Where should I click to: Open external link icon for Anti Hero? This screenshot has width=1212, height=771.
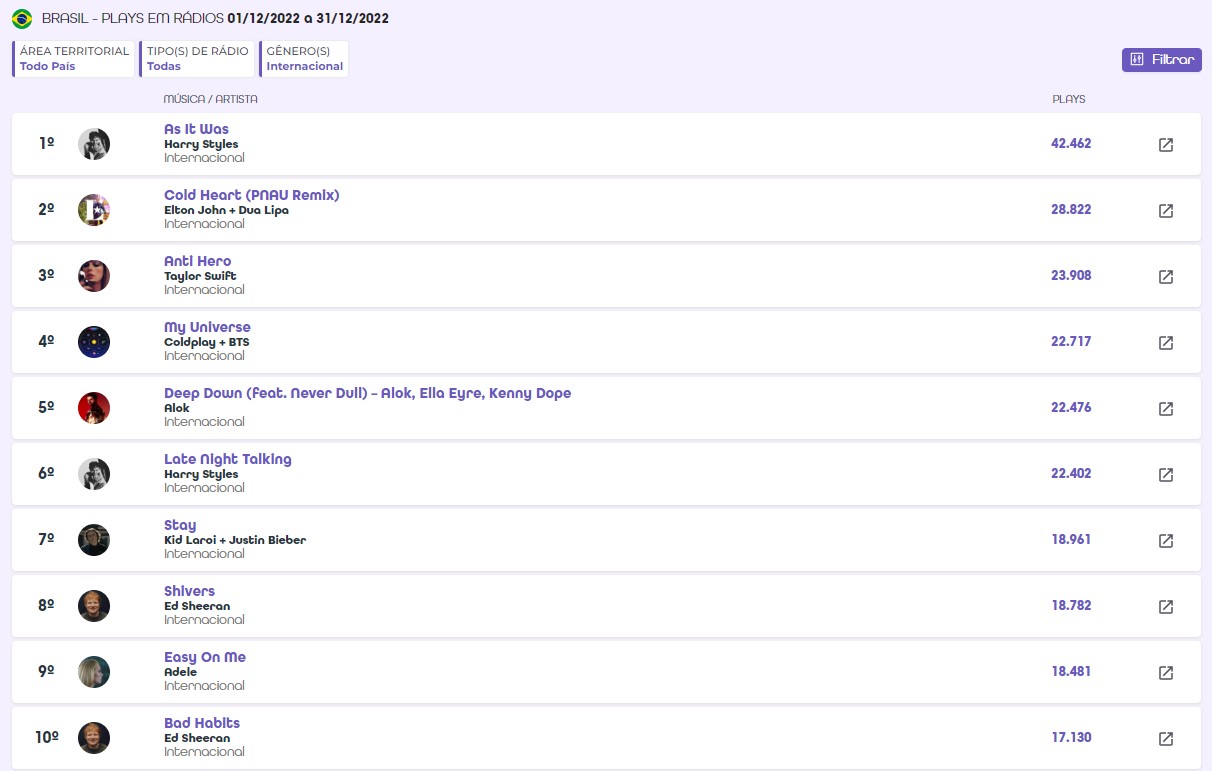coord(1165,276)
